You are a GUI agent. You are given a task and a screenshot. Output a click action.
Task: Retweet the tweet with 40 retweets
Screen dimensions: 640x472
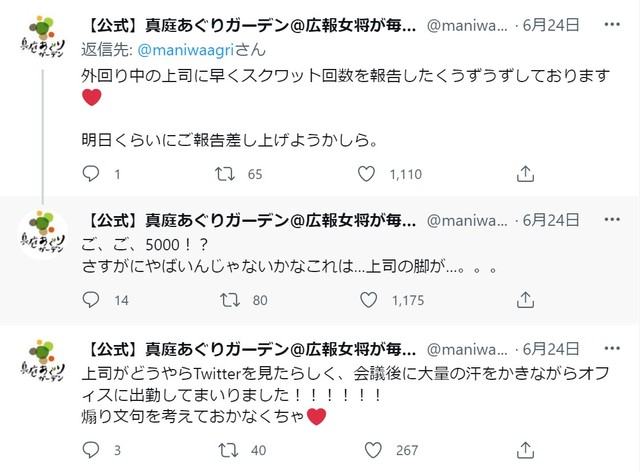[226, 449]
